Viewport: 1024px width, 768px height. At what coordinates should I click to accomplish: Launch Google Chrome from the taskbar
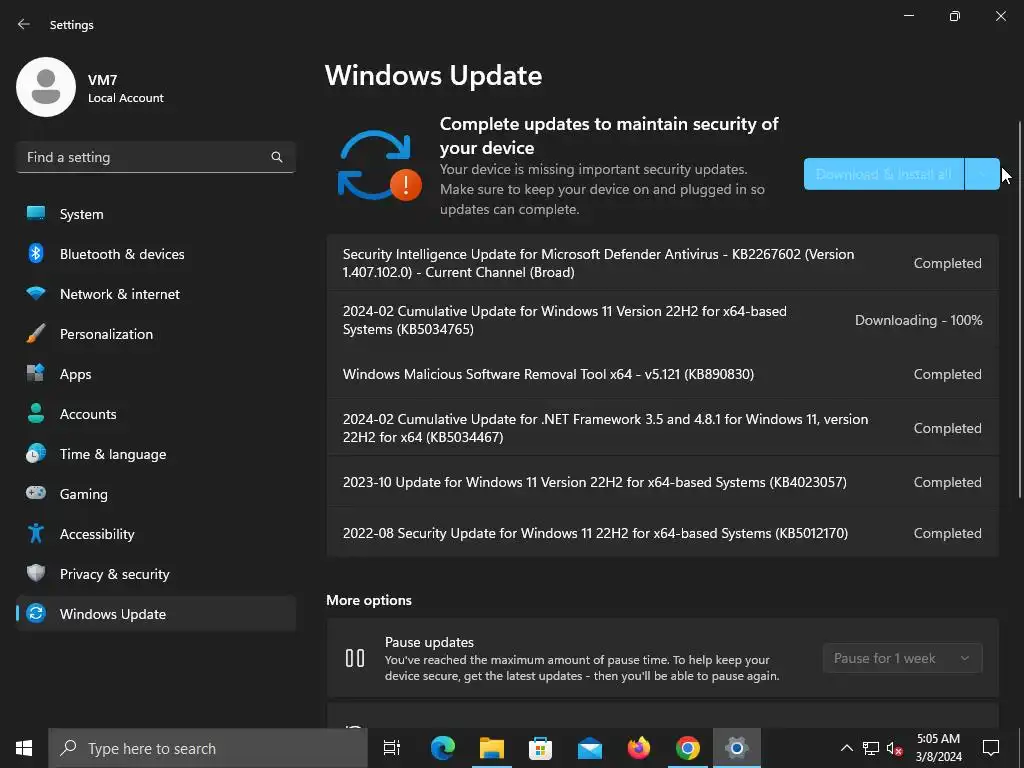pyautogui.click(x=688, y=748)
